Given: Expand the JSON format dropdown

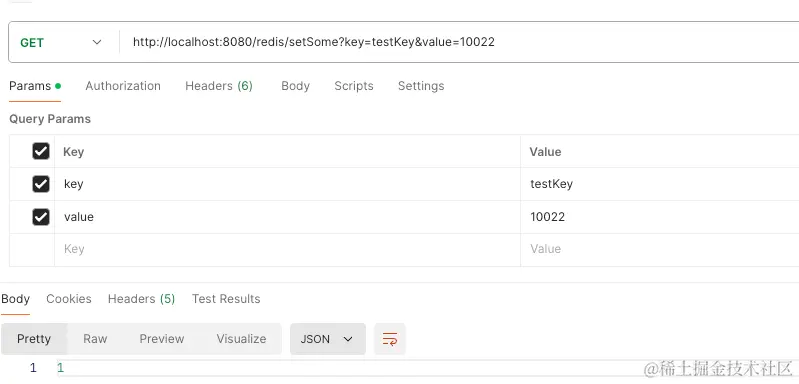Looking at the screenshot, I should click(328, 339).
